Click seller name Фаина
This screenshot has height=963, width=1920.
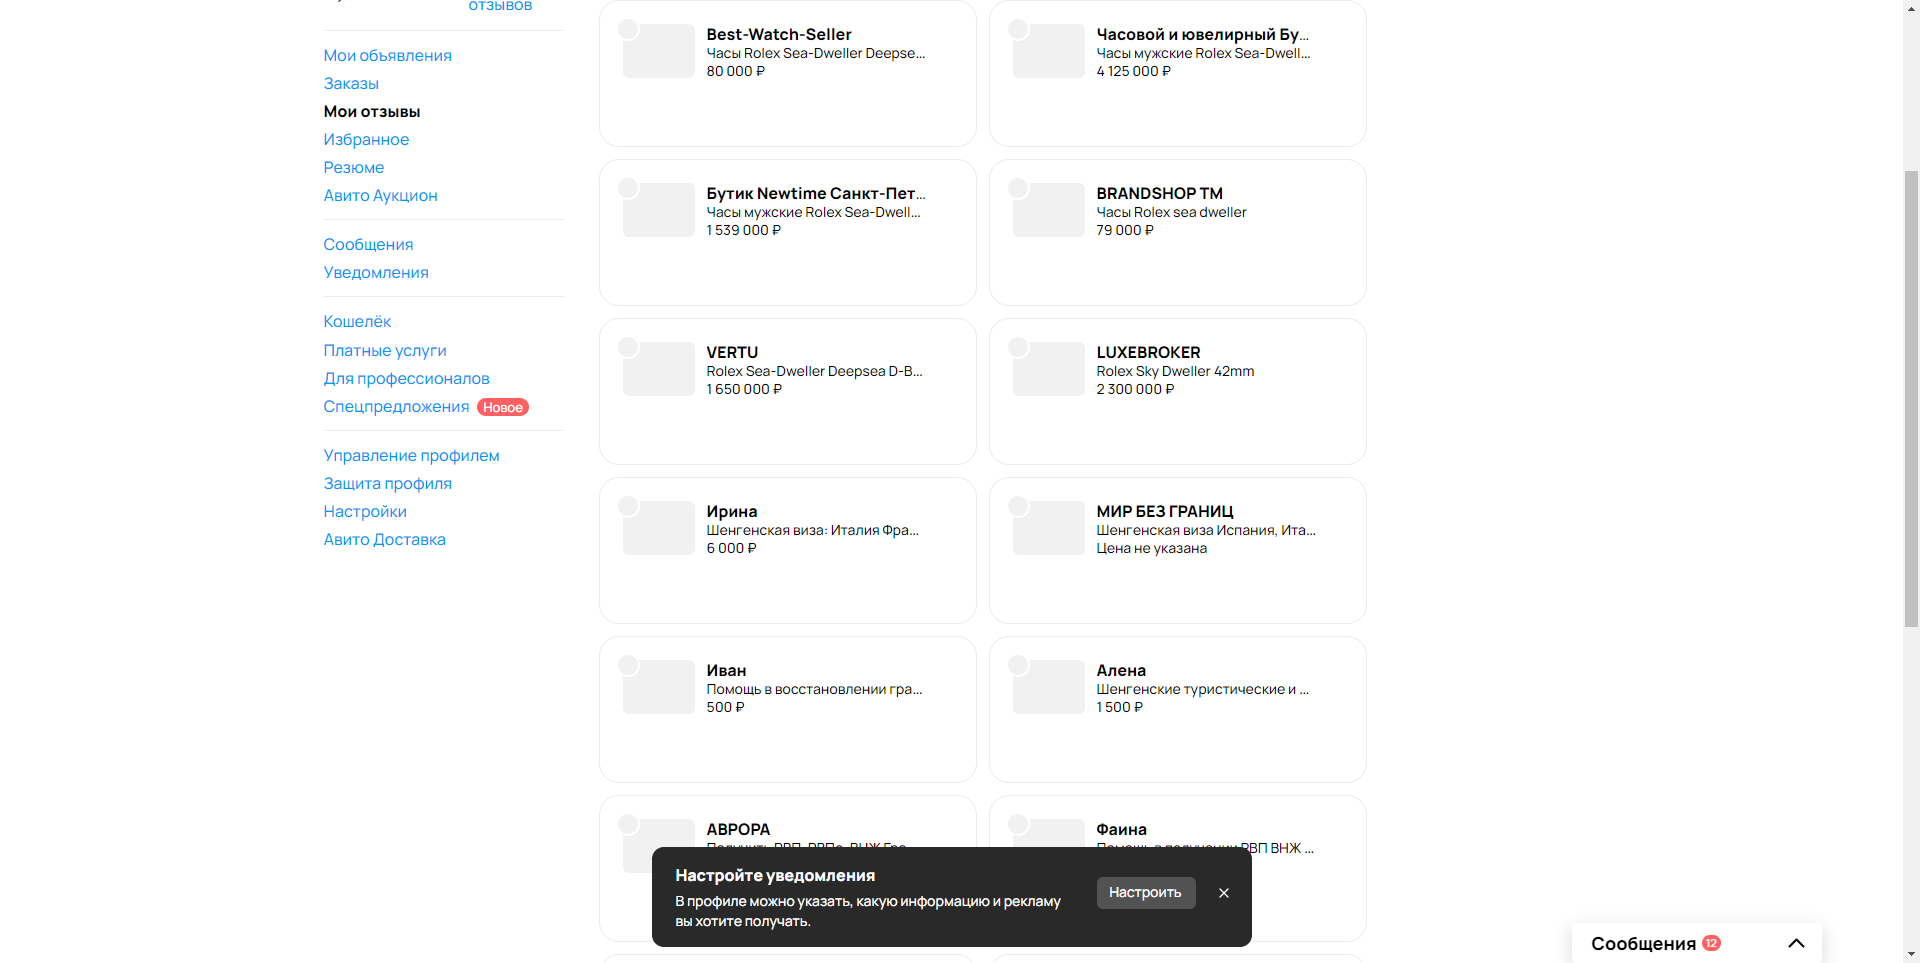click(1121, 829)
